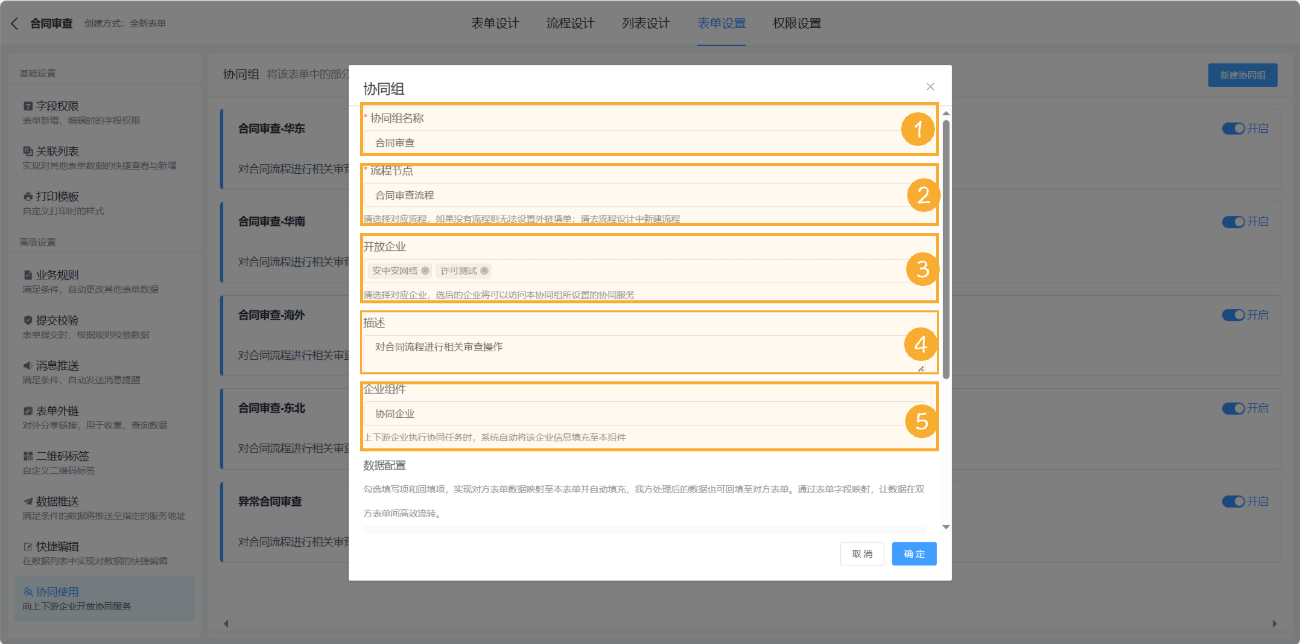This screenshot has width=1300, height=644.
Task: Click the 确定 confirm button
Action: click(913, 553)
